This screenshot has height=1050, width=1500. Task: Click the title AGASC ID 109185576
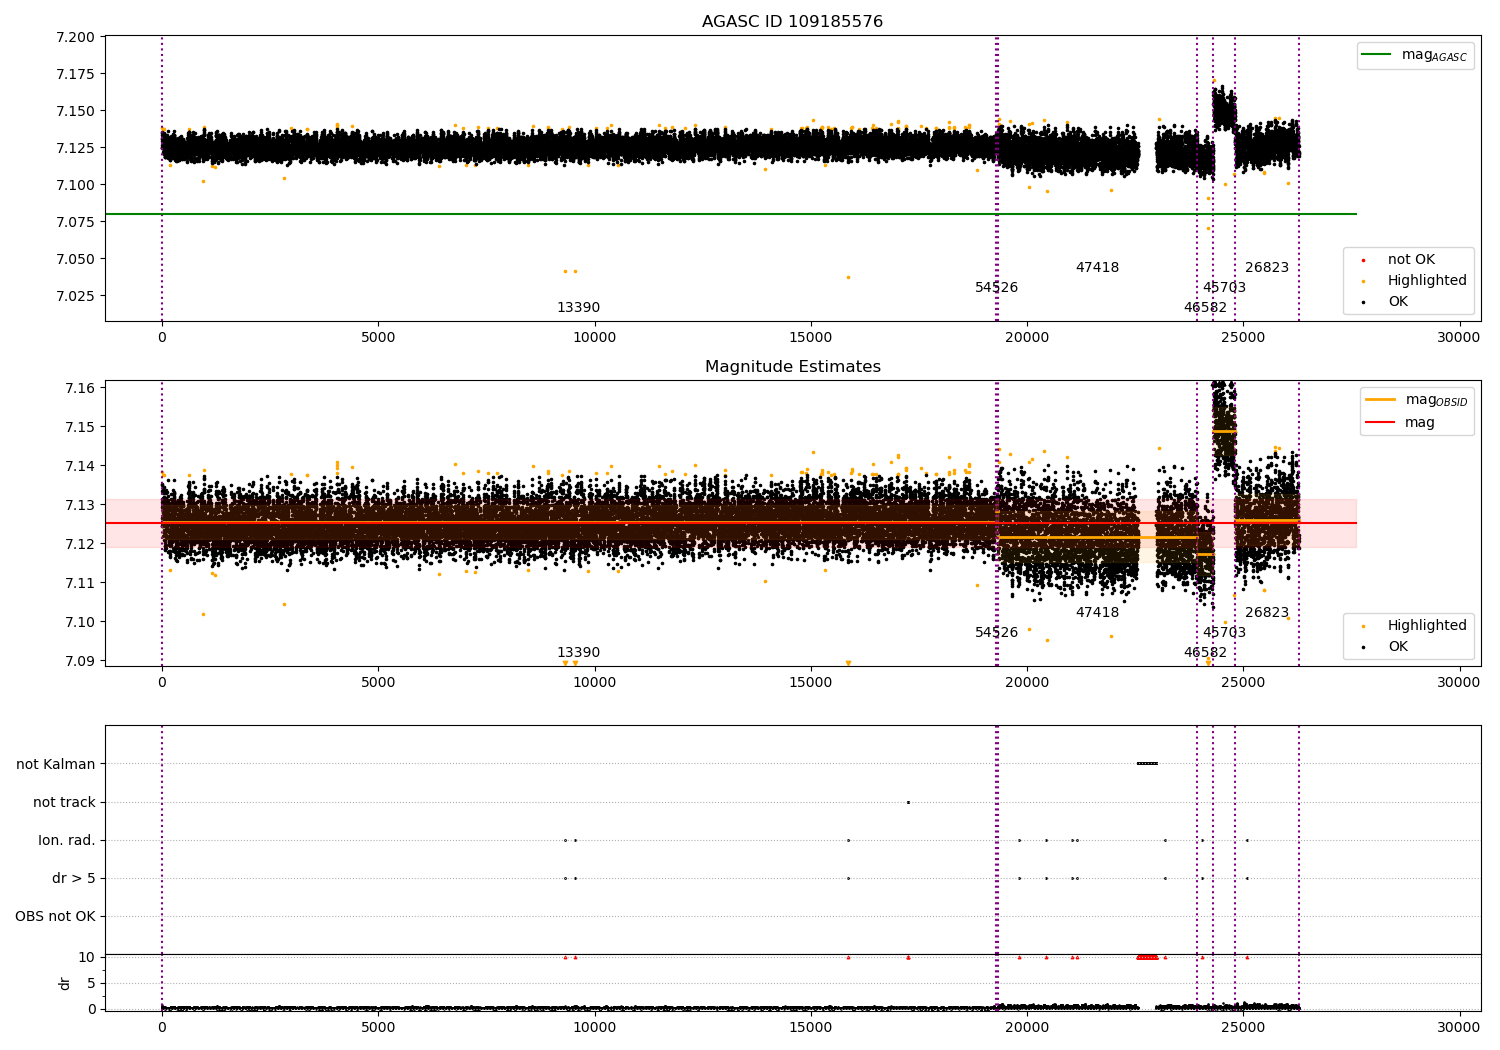[x=792, y=21]
